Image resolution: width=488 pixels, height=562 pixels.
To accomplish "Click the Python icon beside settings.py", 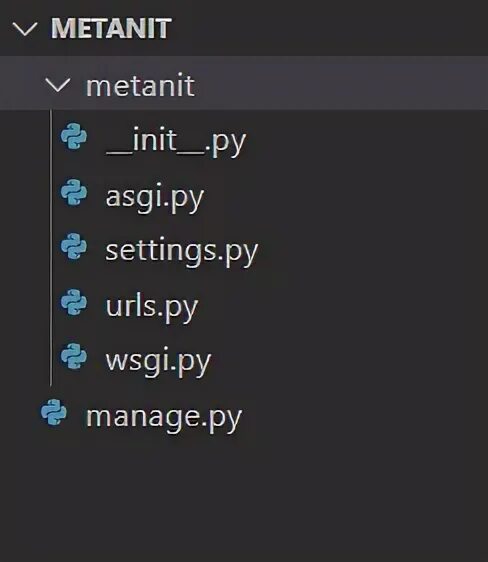I will 74,246.
